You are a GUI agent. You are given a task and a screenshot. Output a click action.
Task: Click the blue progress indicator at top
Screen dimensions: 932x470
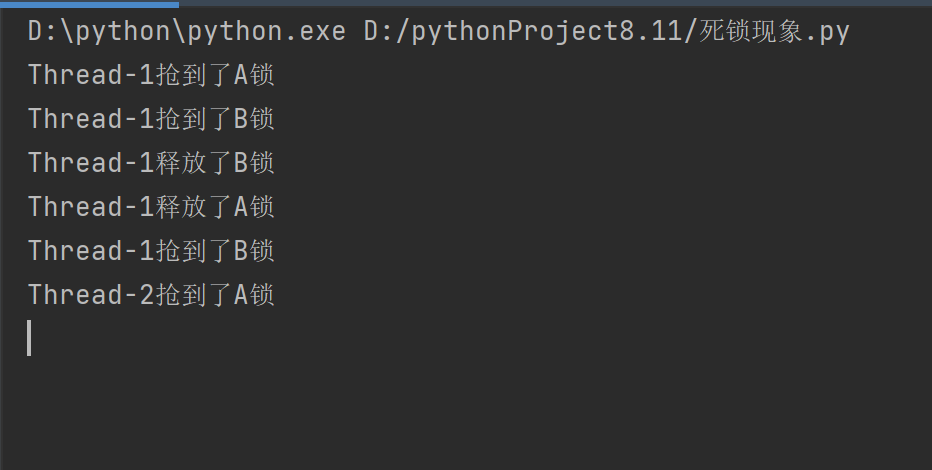89,3
